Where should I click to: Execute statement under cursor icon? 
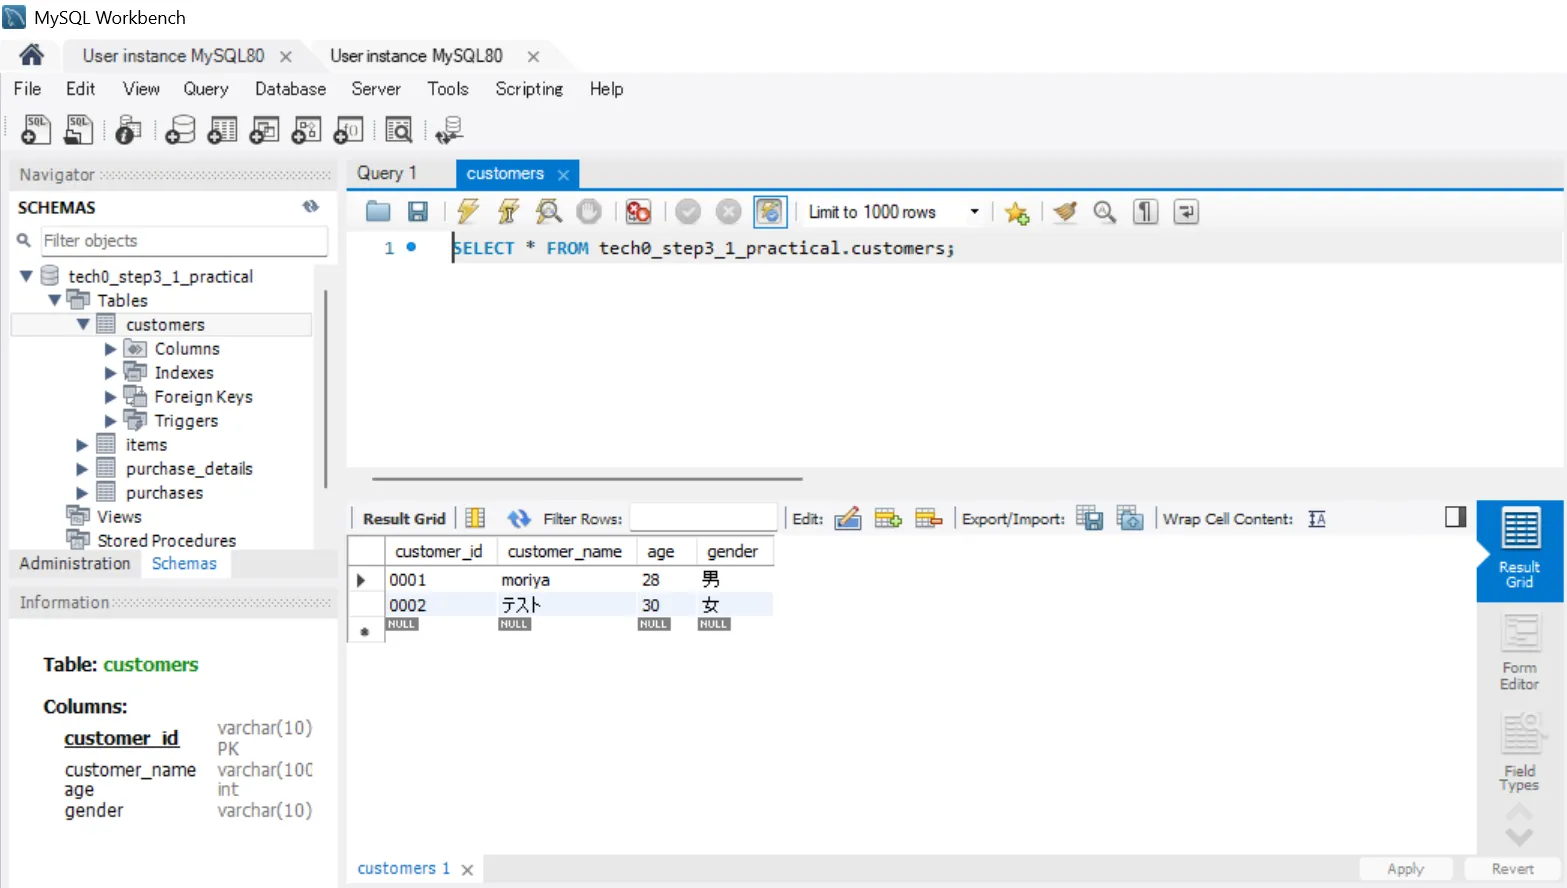coord(508,211)
